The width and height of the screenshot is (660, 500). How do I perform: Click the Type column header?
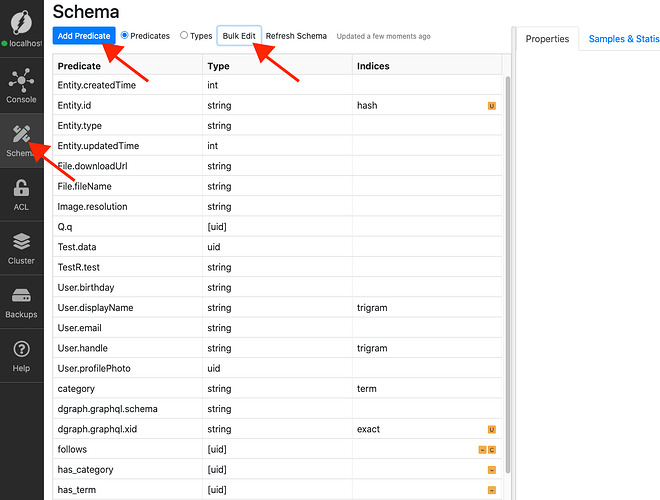point(277,66)
